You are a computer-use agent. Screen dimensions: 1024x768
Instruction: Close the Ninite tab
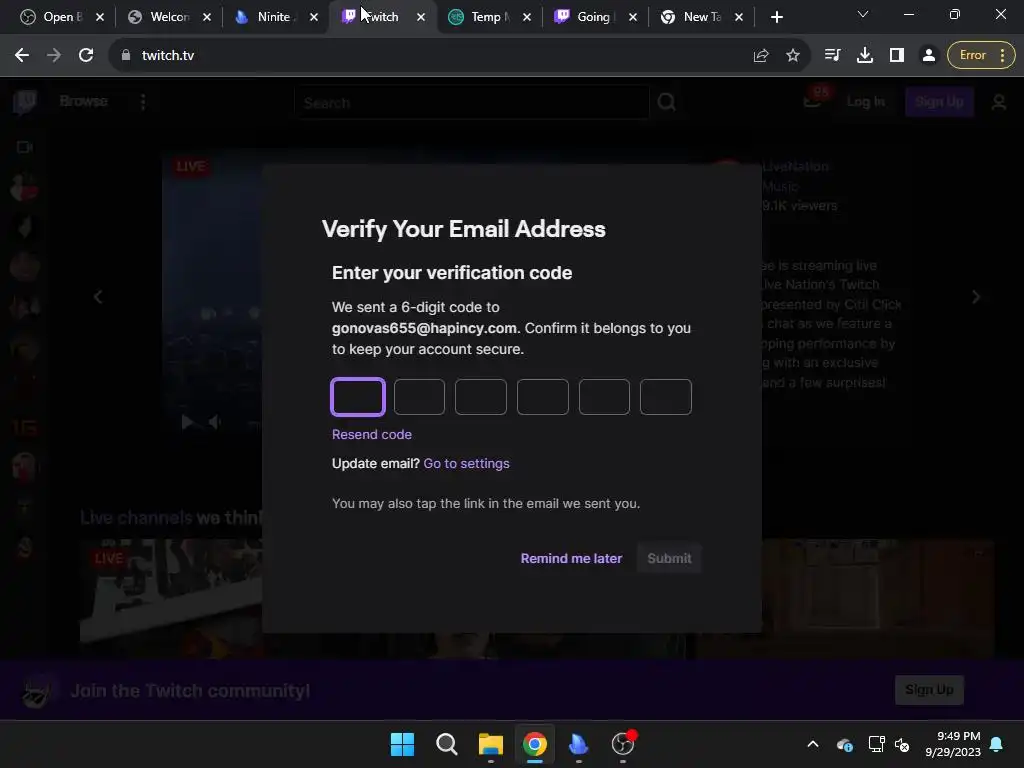click(314, 17)
